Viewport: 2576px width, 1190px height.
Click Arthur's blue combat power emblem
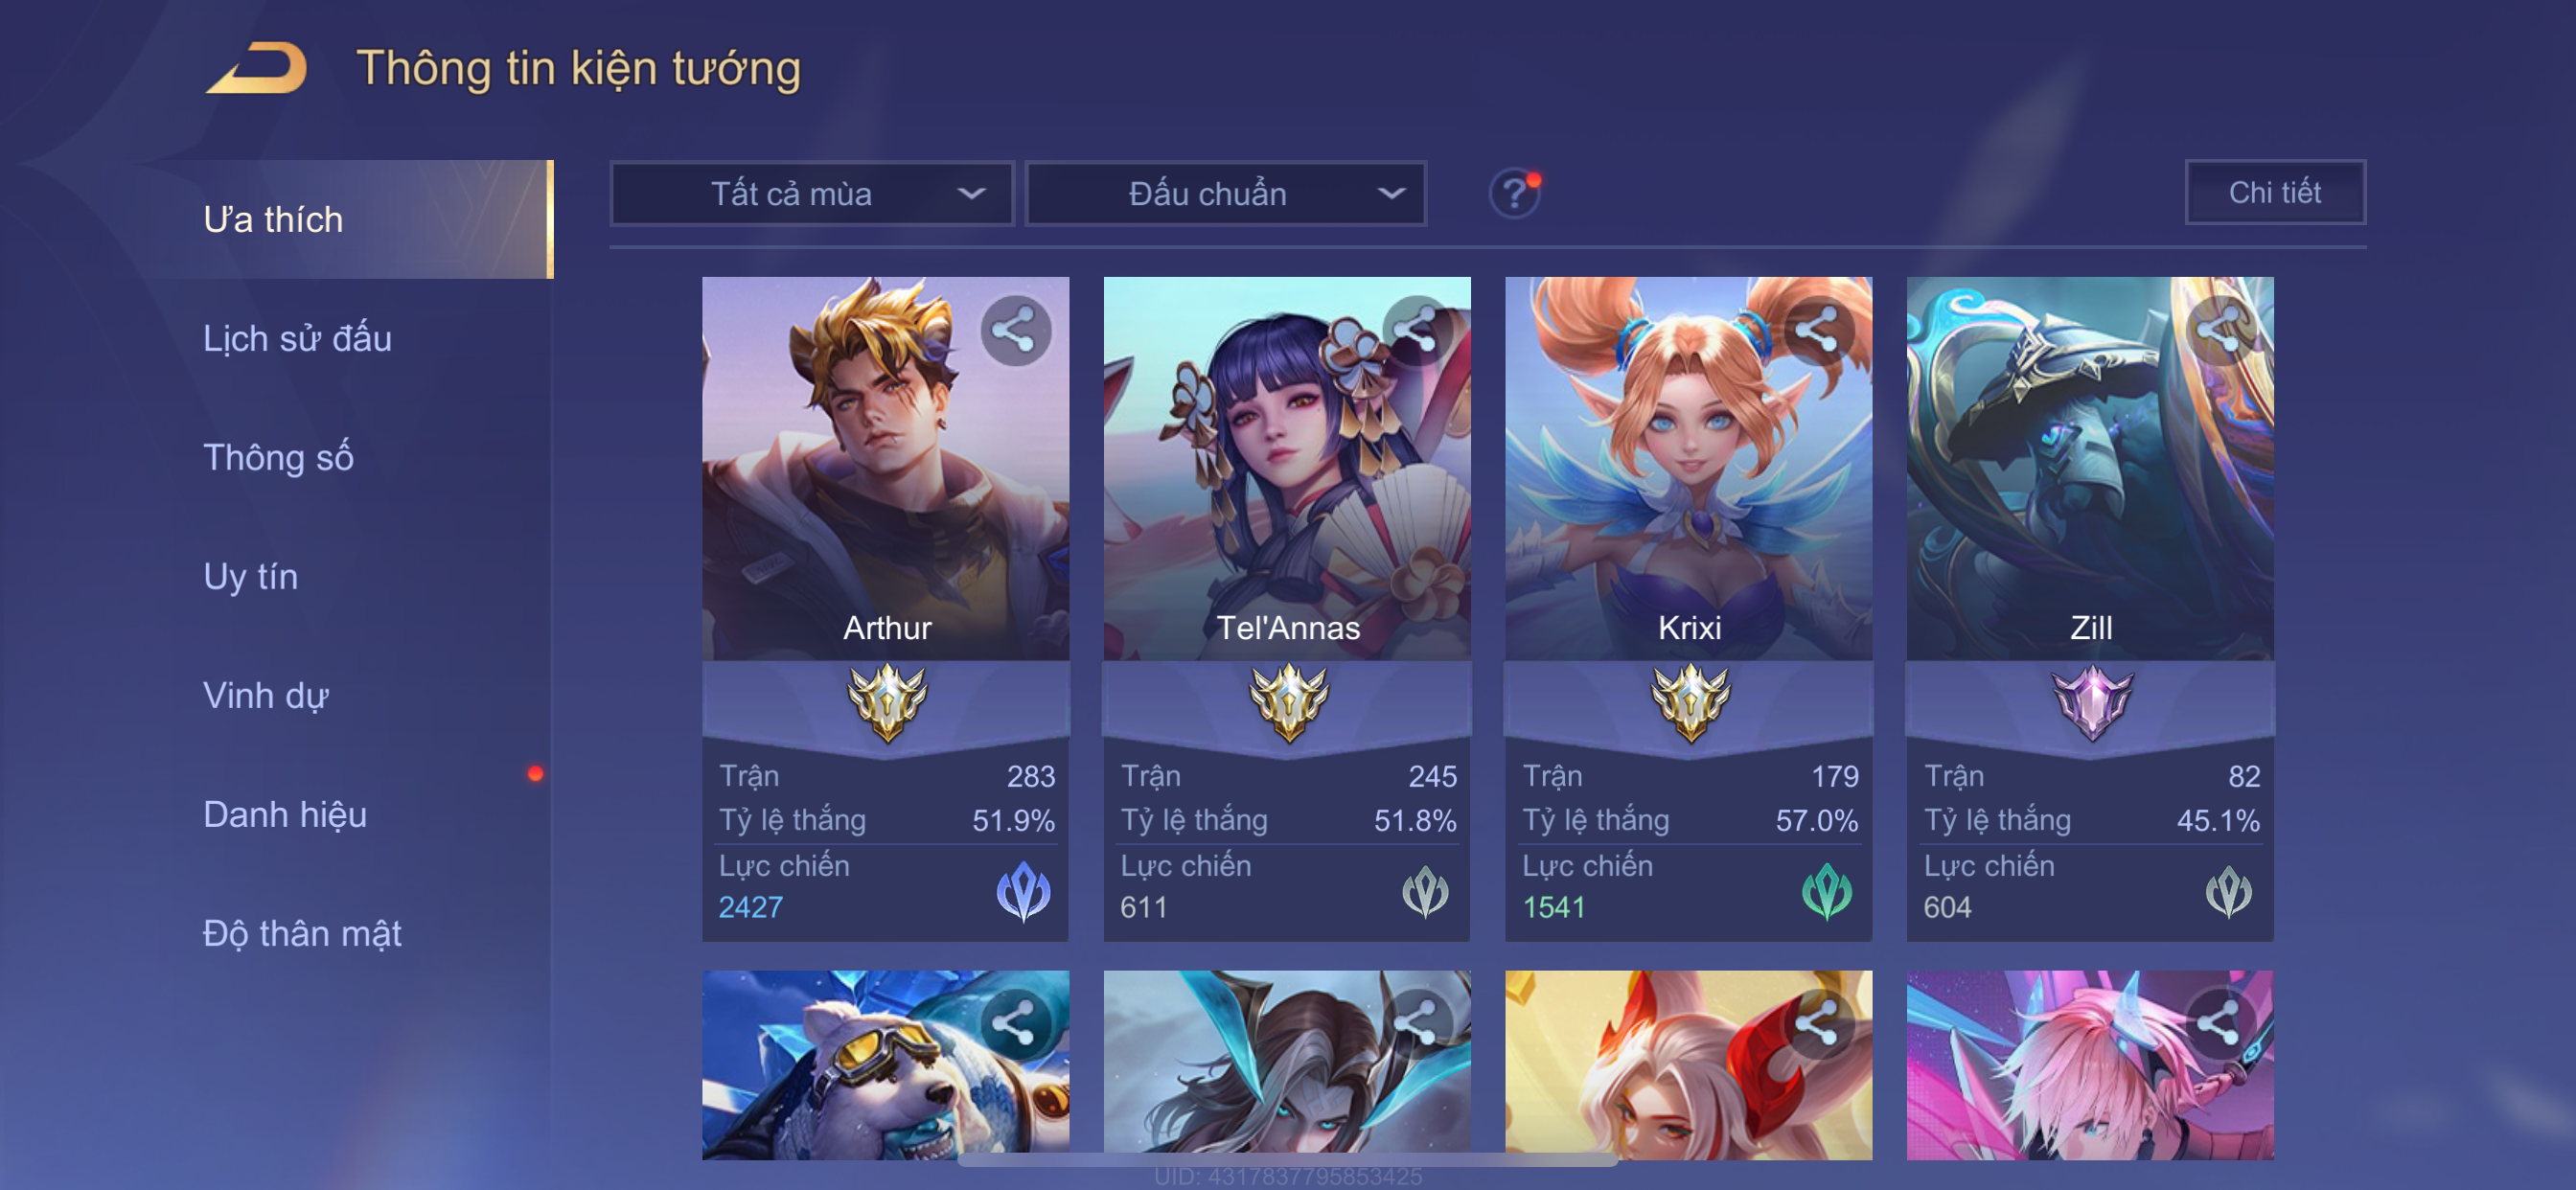(1023, 891)
